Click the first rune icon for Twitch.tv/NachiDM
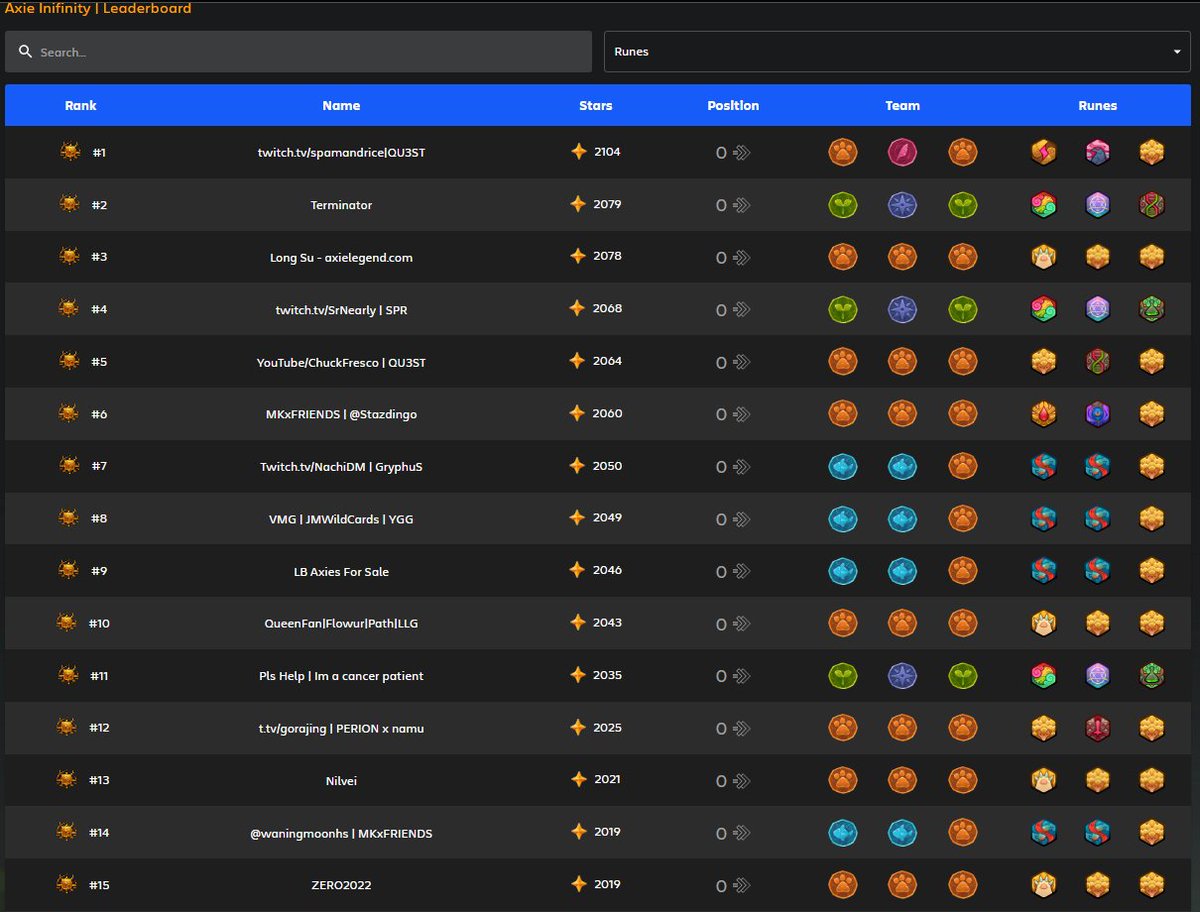The height and width of the screenshot is (912, 1200). [1044, 466]
